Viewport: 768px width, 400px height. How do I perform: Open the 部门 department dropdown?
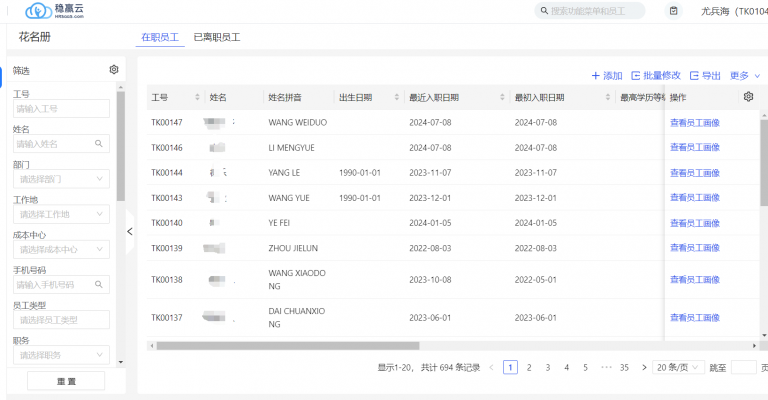(61, 180)
